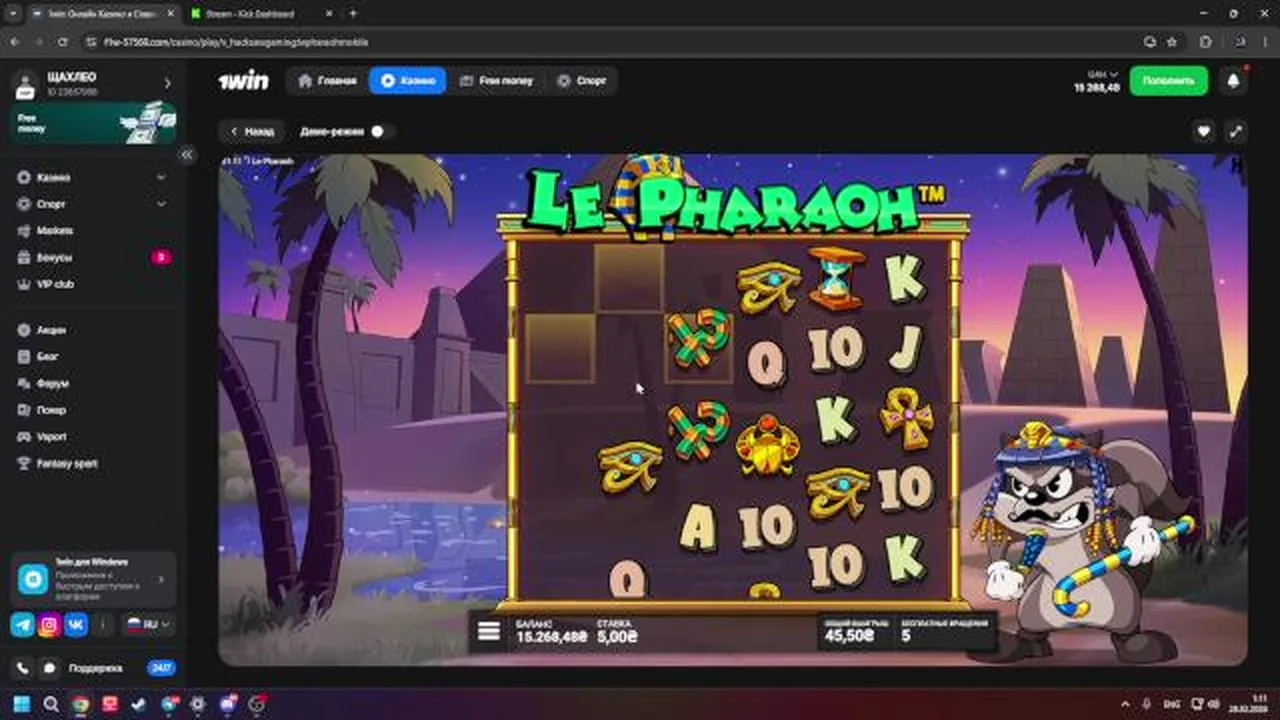The width and height of the screenshot is (1280, 720).
Task: Bookmark this page with the star icon
Action: (1172, 42)
